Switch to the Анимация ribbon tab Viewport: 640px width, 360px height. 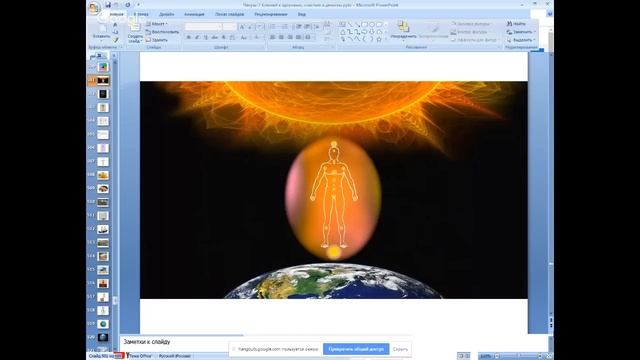[x=194, y=14]
